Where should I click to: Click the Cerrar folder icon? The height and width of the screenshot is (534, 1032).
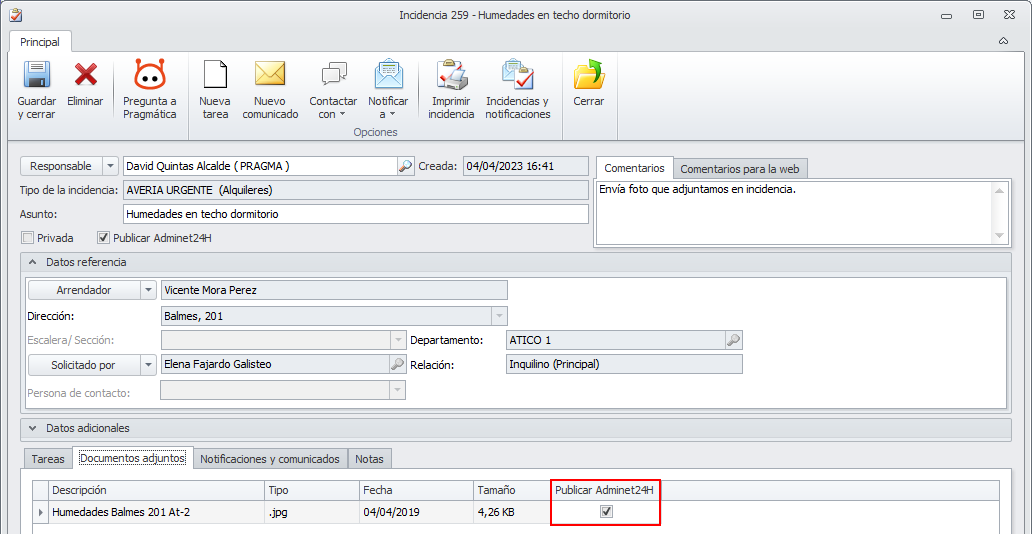click(588, 74)
